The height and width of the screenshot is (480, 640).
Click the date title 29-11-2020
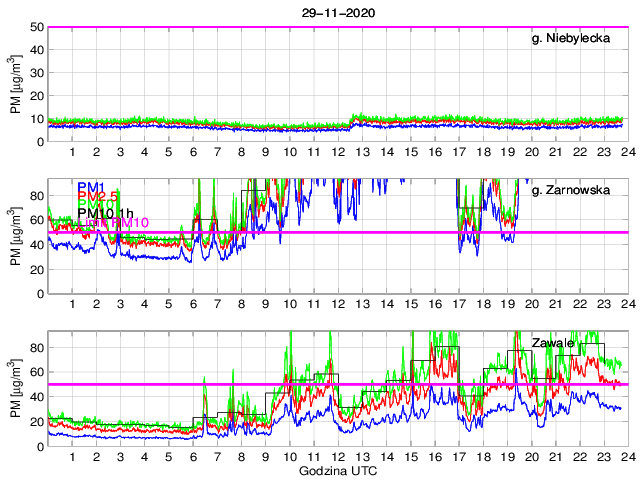335,12
